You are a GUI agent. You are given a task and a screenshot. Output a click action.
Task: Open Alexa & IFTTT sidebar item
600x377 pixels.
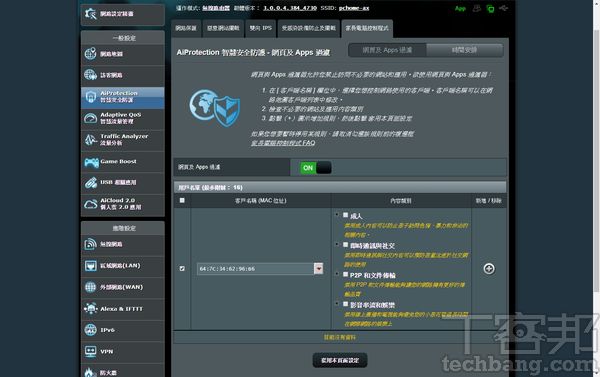122,308
